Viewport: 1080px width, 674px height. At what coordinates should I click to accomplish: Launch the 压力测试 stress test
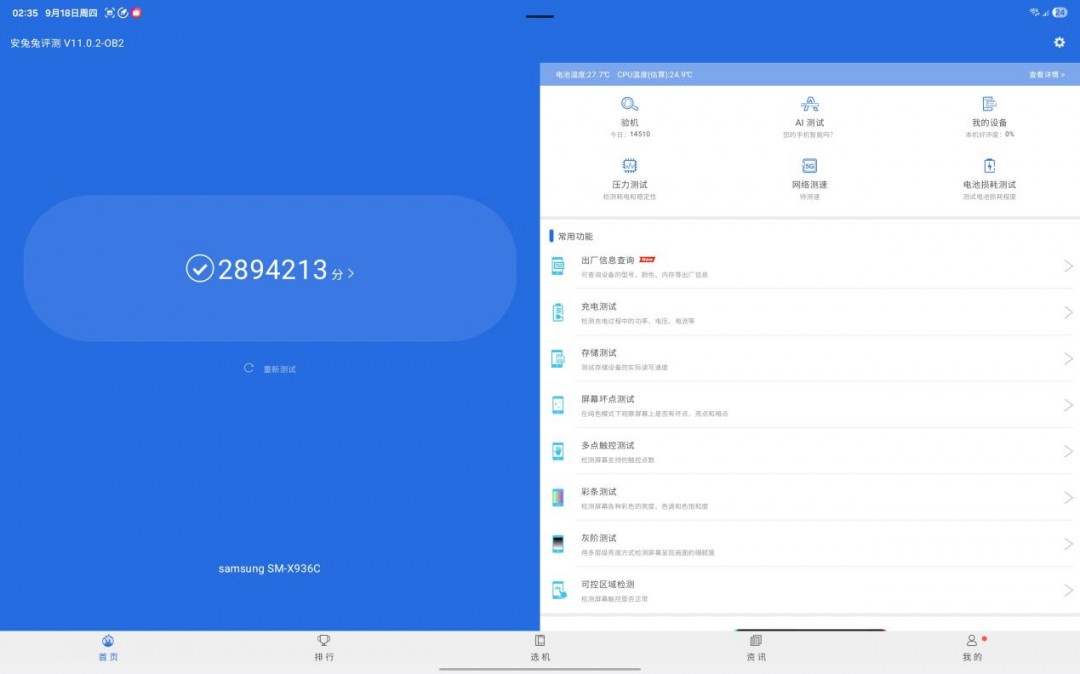[629, 166]
